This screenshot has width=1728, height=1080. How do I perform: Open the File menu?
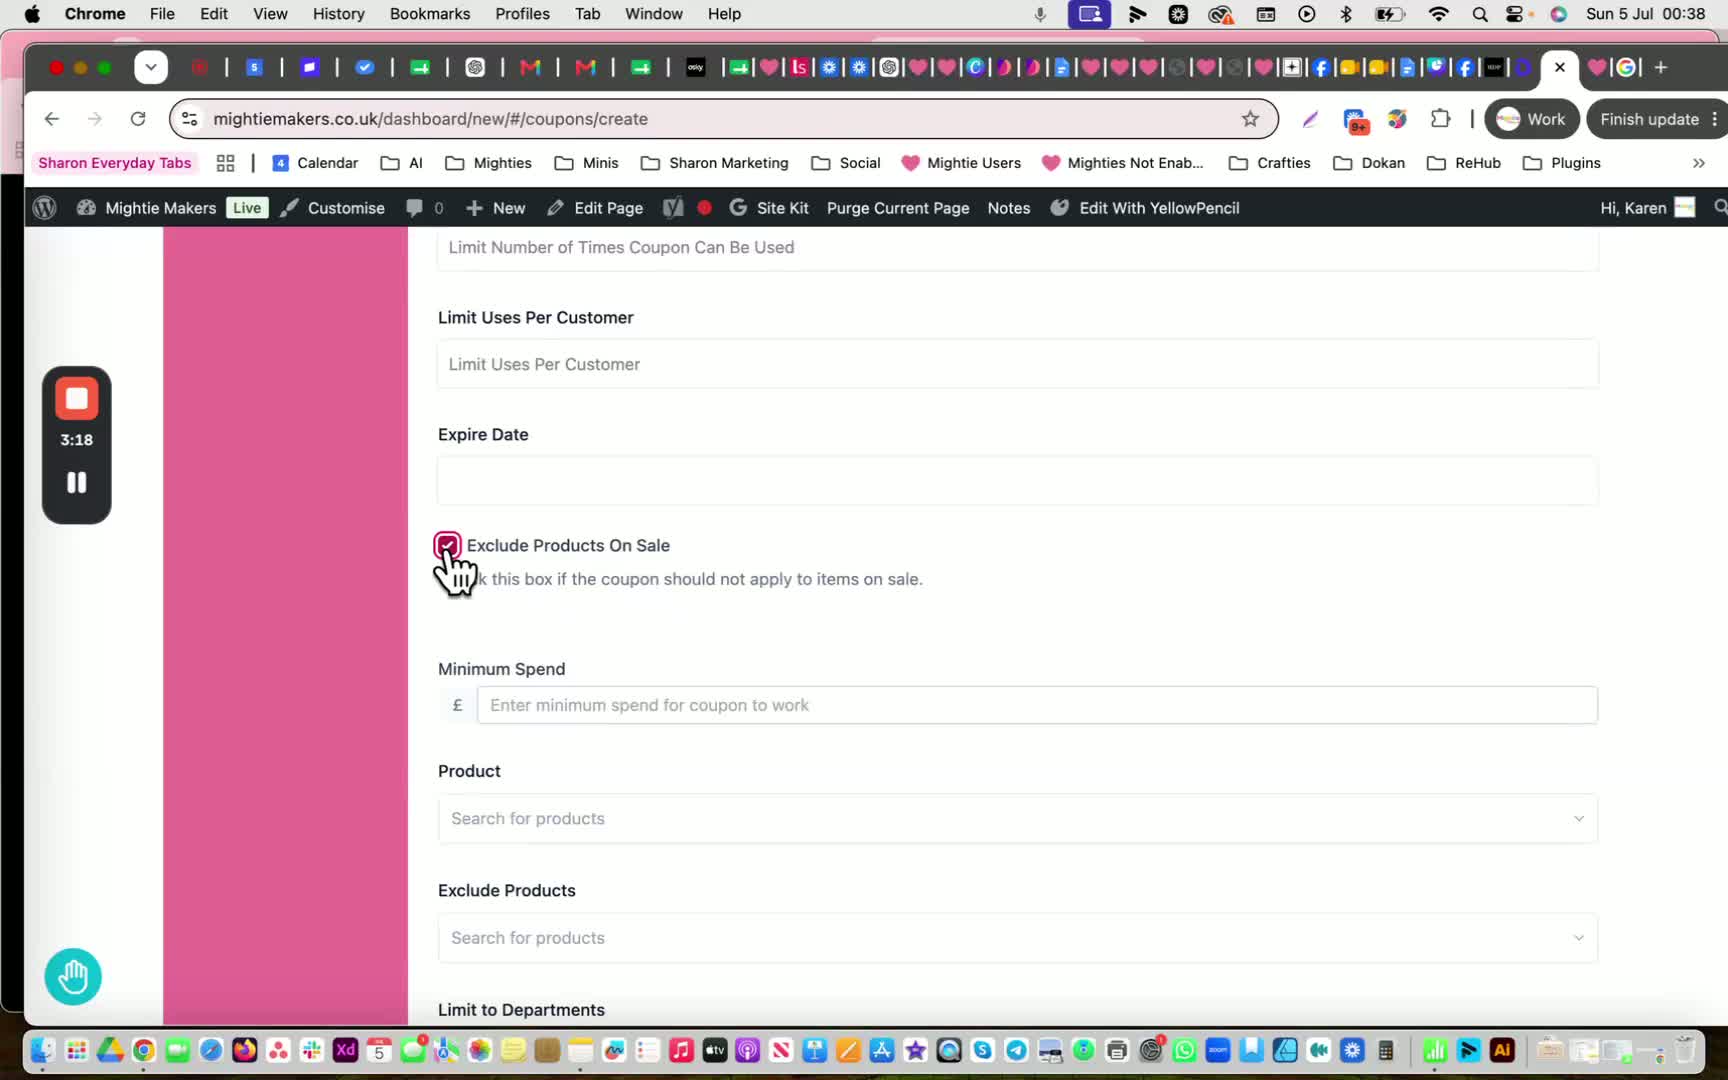coord(162,14)
